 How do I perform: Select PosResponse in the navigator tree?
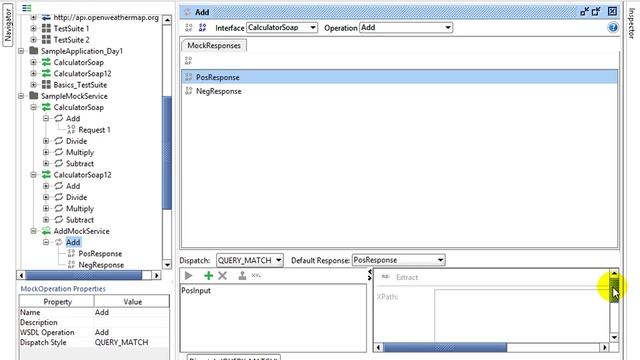[100, 253]
